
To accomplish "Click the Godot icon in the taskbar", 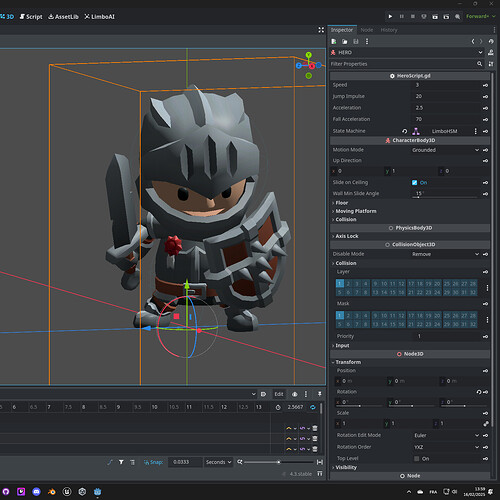I will (x=97, y=491).
